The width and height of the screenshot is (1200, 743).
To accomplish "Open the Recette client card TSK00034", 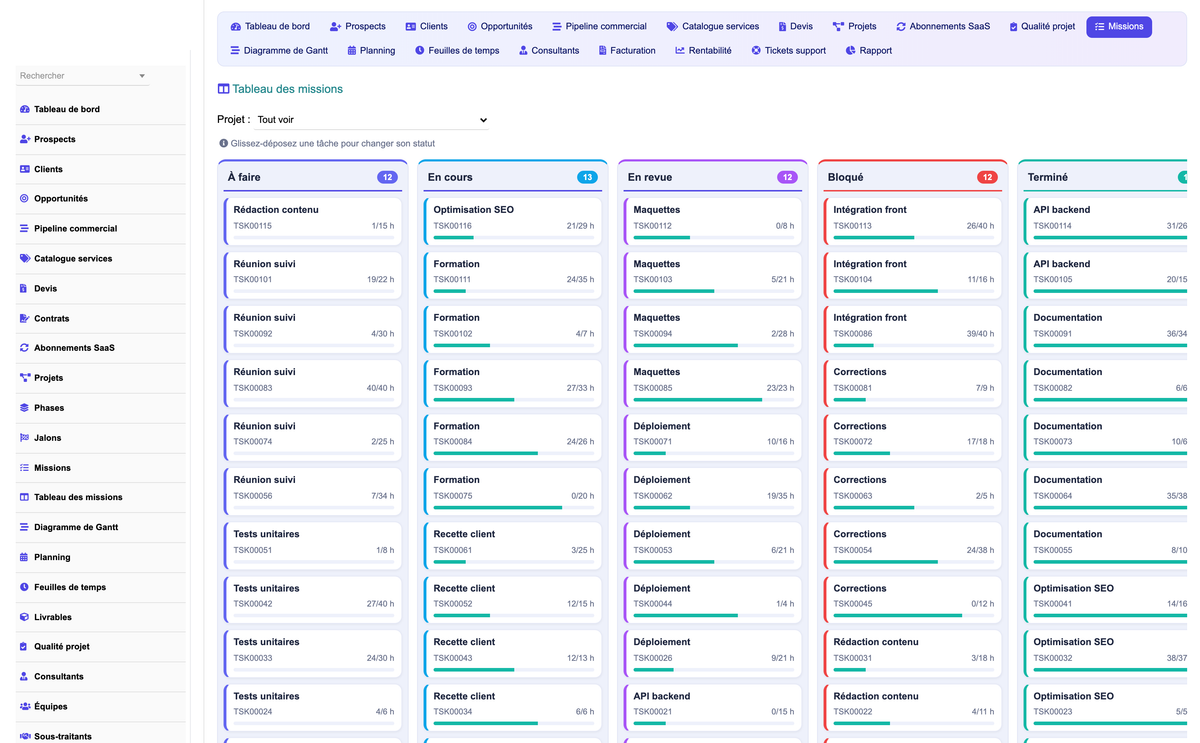I will 513,706.
